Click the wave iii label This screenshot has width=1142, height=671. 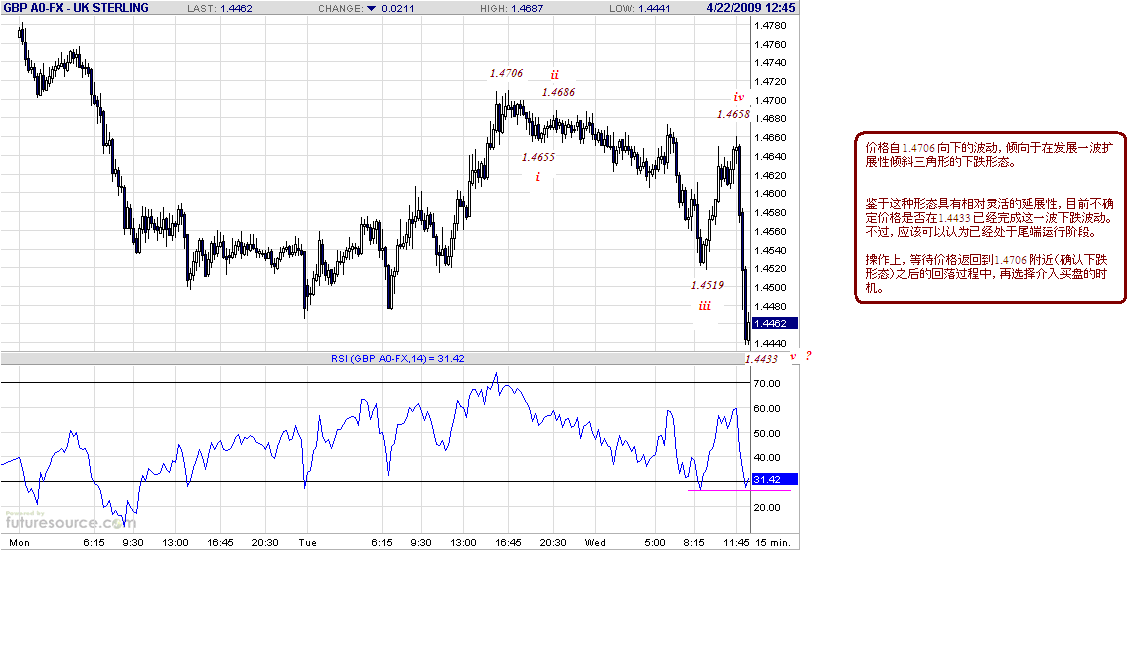(x=704, y=306)
